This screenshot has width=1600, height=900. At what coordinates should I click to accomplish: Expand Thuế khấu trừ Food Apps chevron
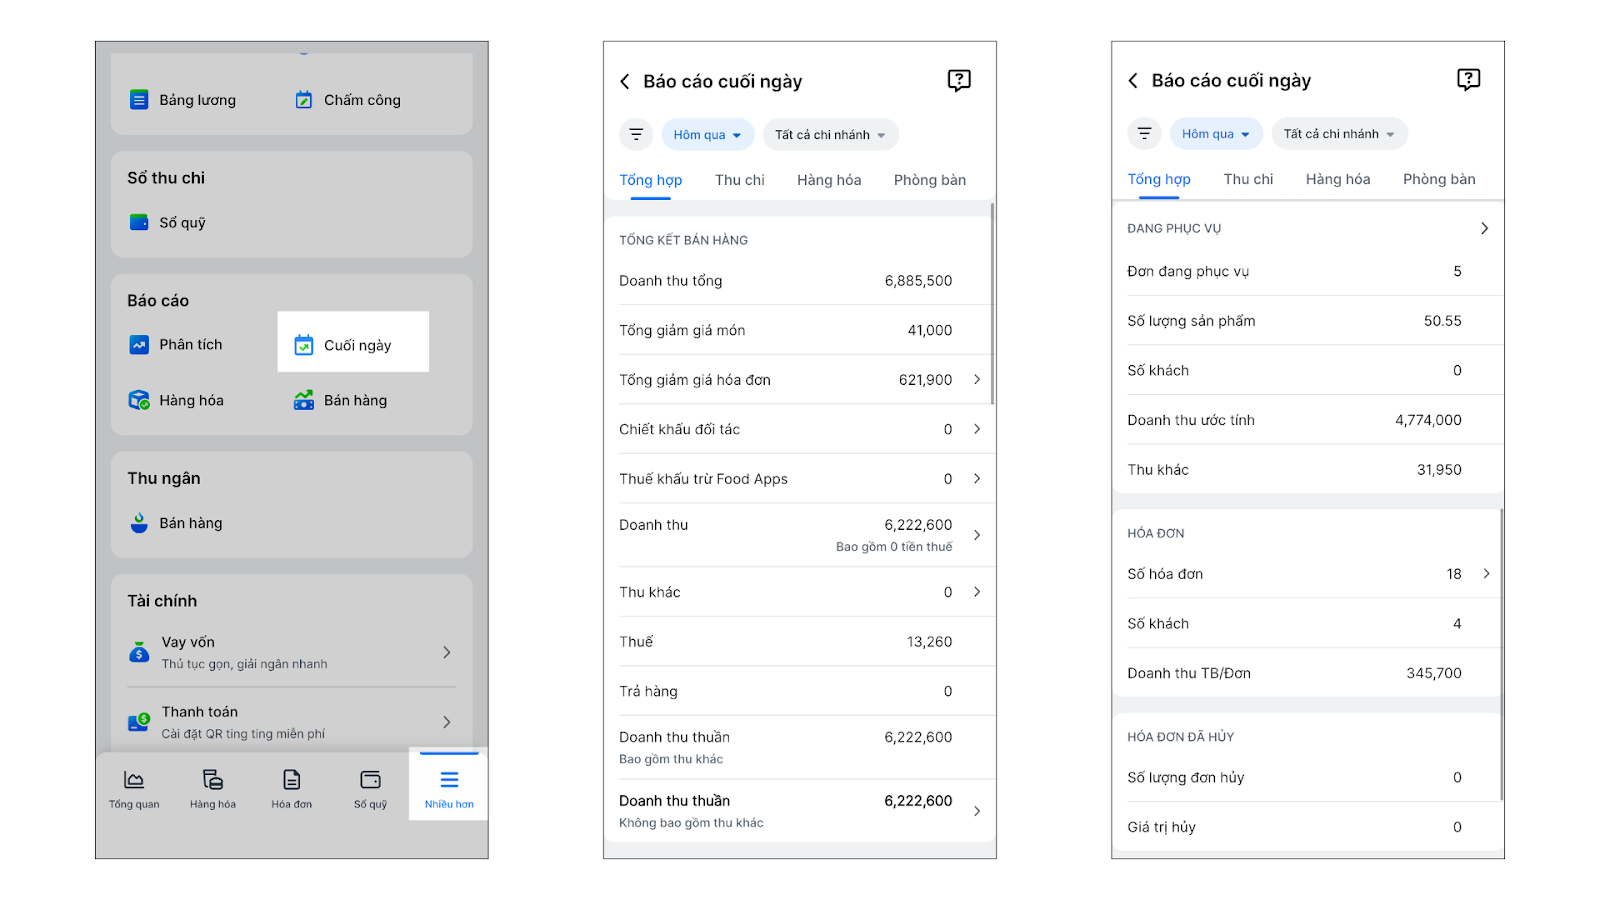(977, 479)
